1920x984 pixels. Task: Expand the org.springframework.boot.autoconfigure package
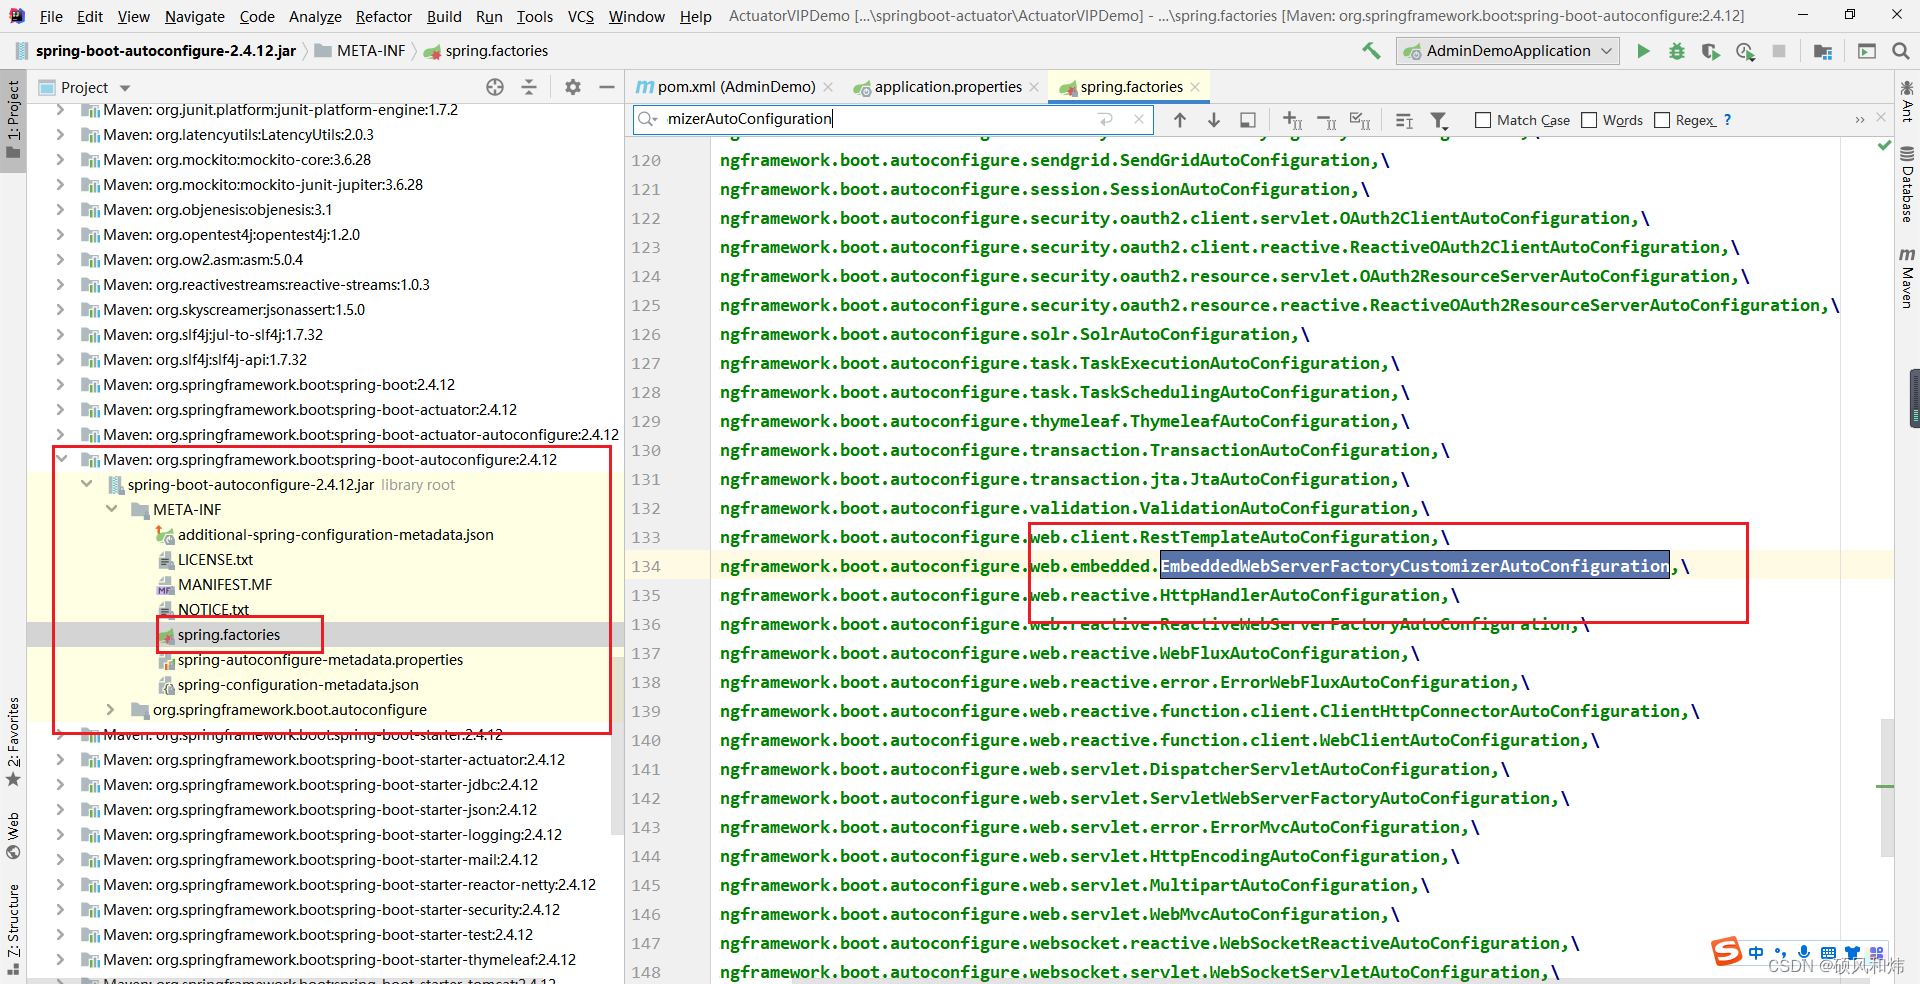click(x=111, y=709)
